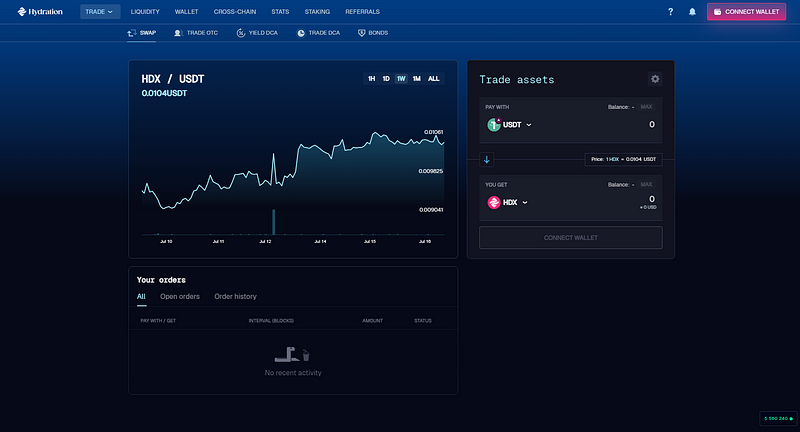Click the Jul 16 date label
800x432 pixels.
point(424,241)
